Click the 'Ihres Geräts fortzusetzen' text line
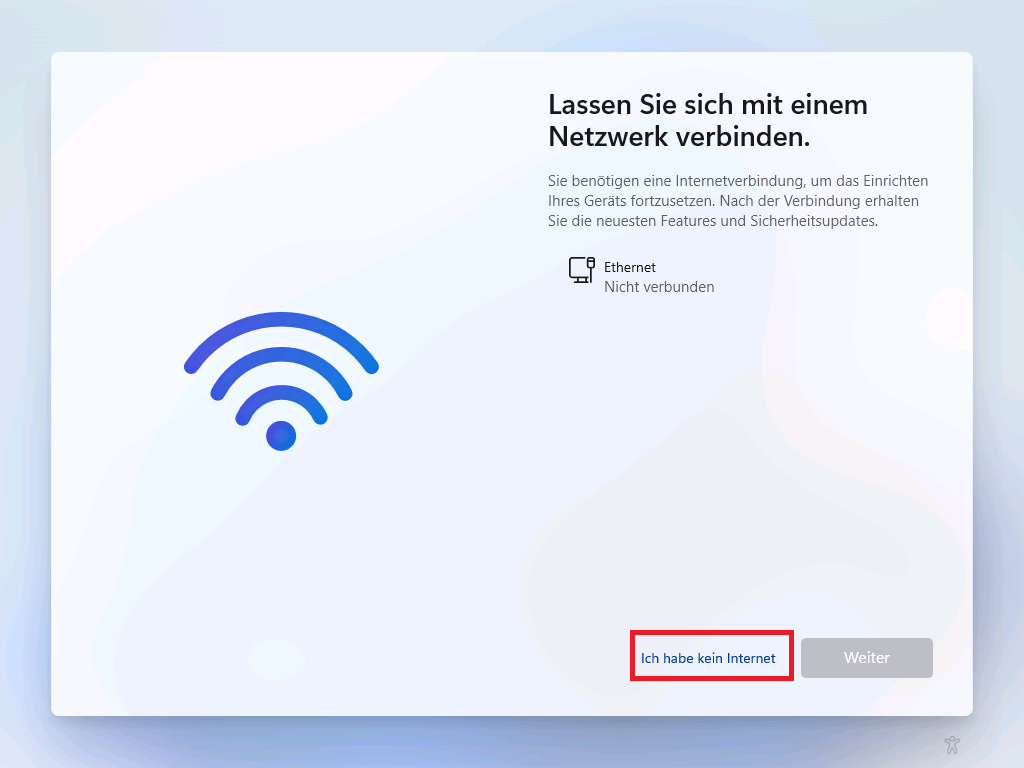The width and height of the screenshot is (1024, 768). (733, 201)
